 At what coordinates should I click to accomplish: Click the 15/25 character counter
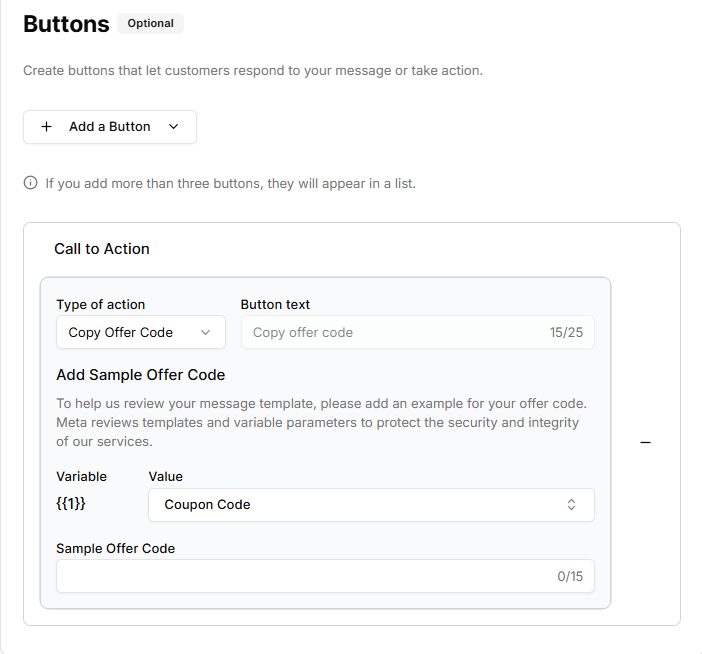coord(566,332)
